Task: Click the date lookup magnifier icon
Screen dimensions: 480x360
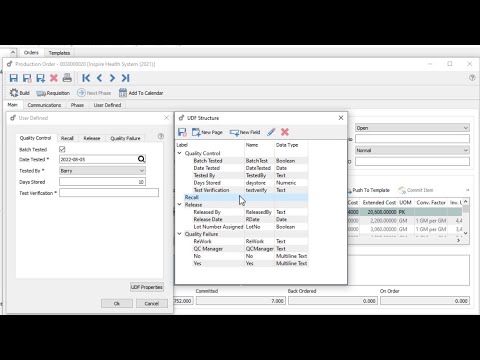Action: (141, 159)
